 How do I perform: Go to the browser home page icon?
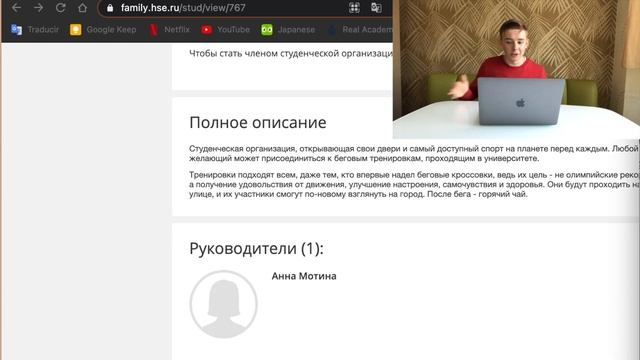pos(82,8)
